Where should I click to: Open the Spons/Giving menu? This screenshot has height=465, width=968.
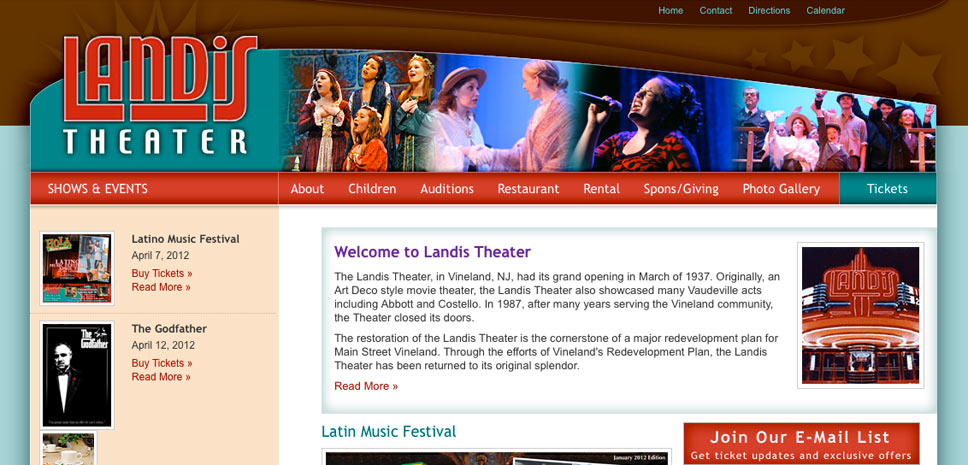tap(681, 189)
